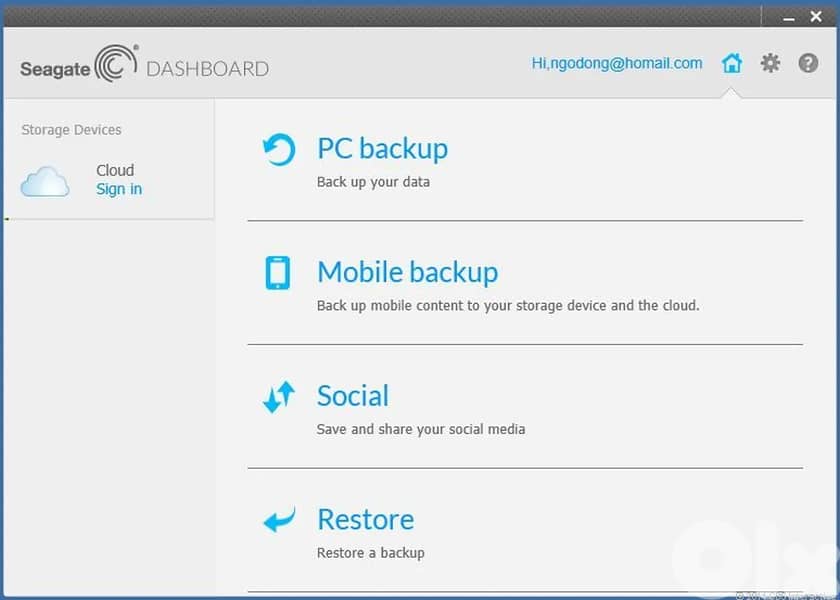Open the Restore section
840x600 pixels.
[366, 520]
